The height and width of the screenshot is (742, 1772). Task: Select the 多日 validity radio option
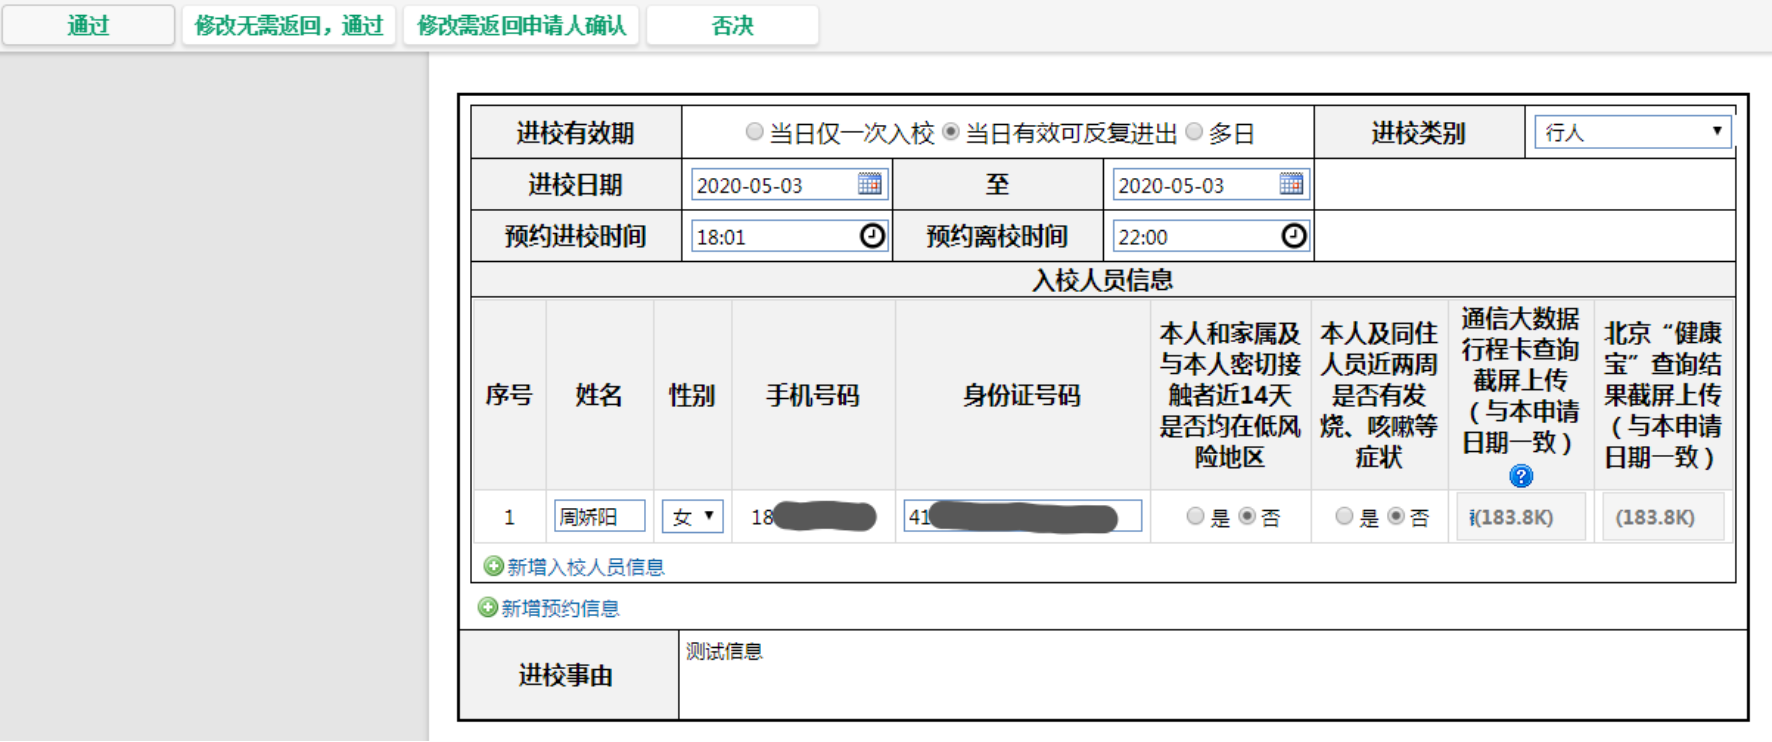pos(1194,132)
